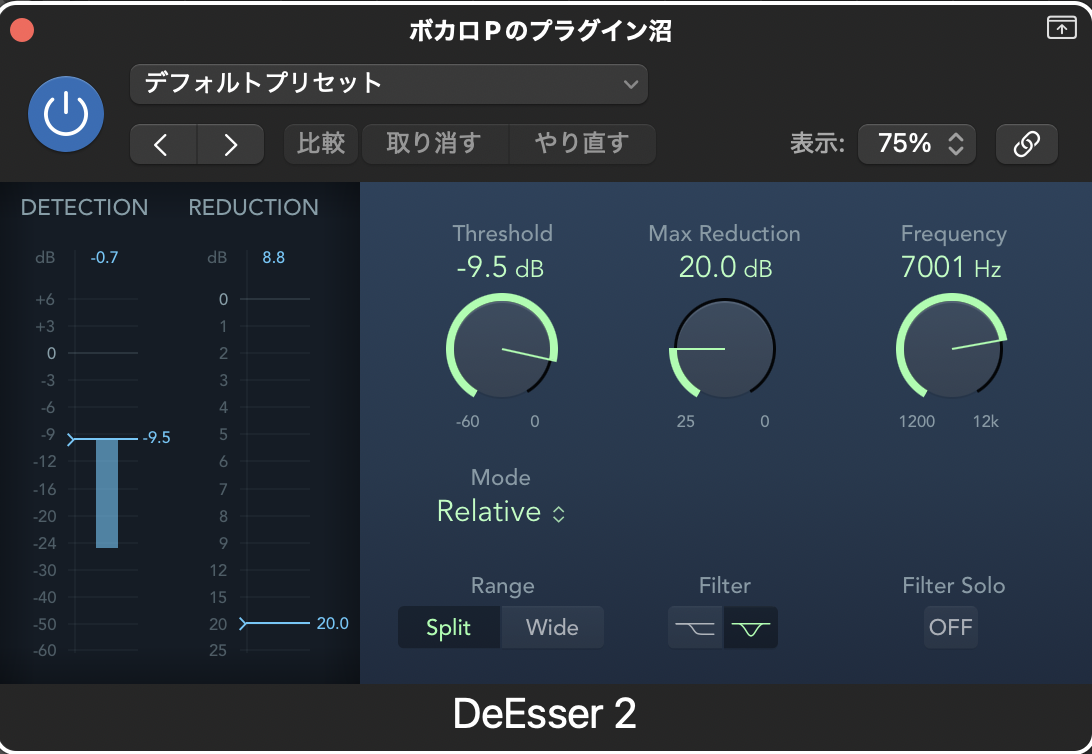
Task: Click the Threshold label
Action: pyautogui.click(x=502, y=233)
